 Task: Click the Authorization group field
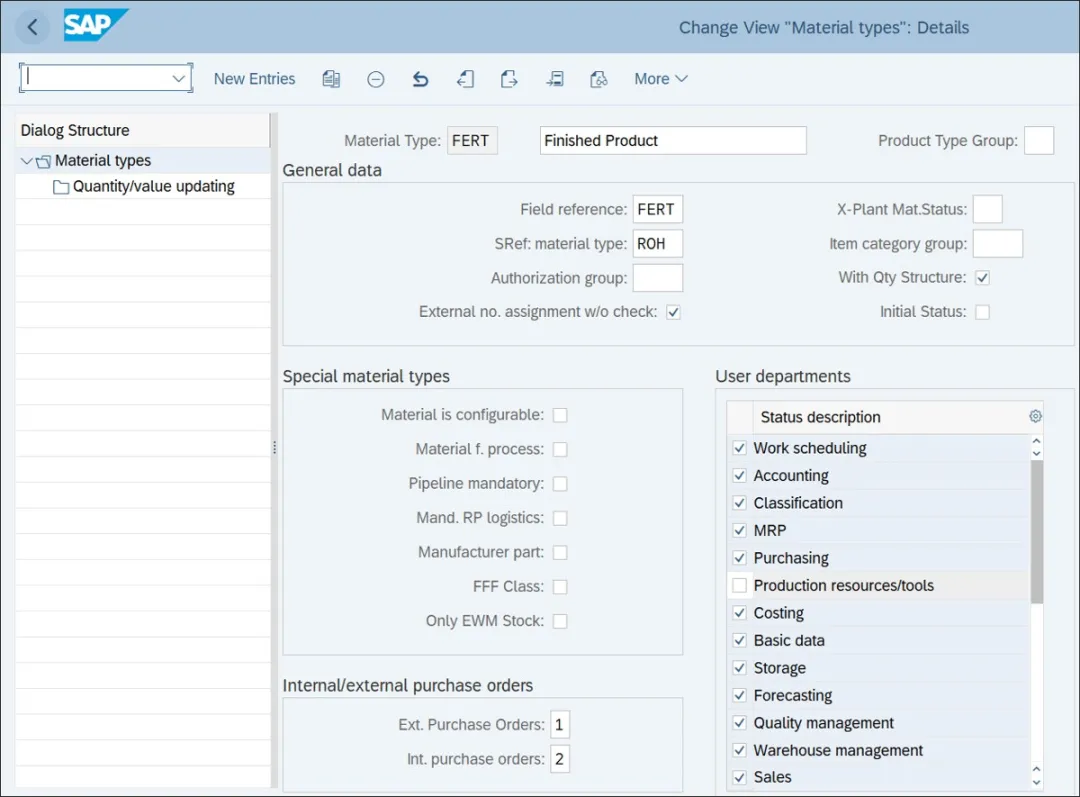(658, 278)
